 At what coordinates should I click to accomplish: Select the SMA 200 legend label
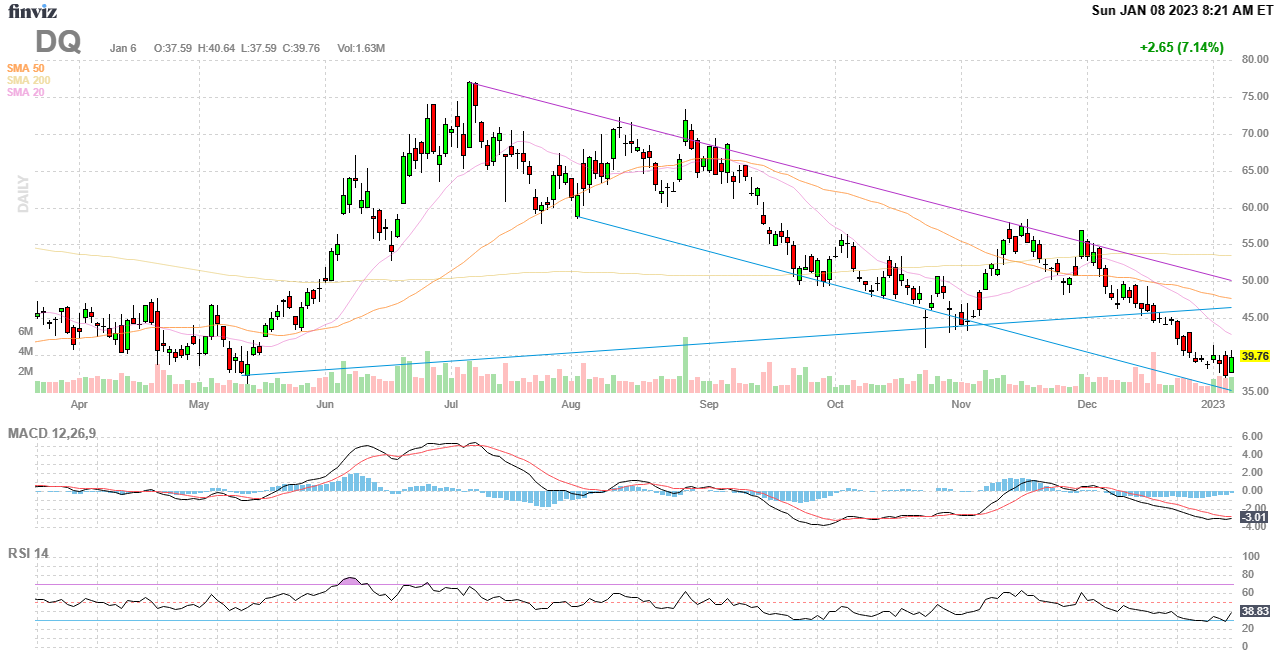pos(28,80)
